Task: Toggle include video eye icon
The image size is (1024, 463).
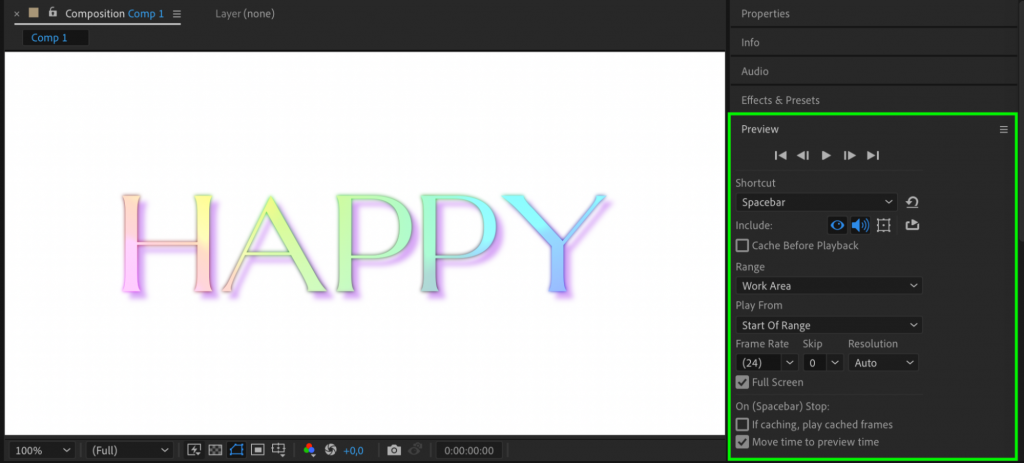Action: (x=837, y=225)
